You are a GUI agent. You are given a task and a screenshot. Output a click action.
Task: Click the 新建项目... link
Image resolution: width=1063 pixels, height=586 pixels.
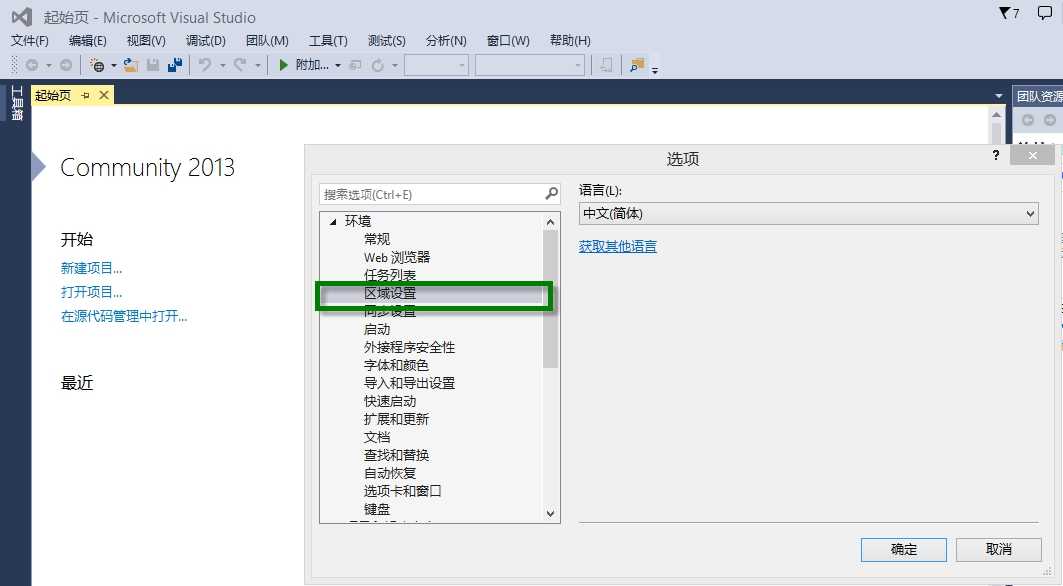pyautogui.click(x=92, y=268)
